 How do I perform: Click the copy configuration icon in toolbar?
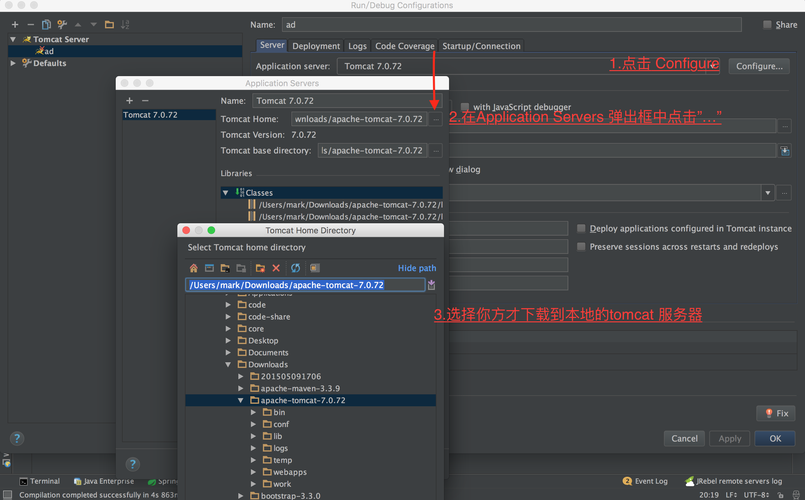coord(46,24)
